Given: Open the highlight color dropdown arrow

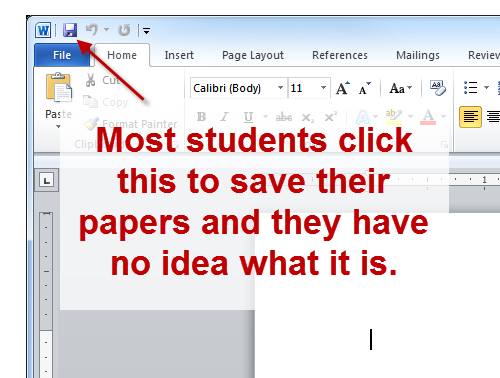Looking at the screenshot, I should tap(411, 117).
